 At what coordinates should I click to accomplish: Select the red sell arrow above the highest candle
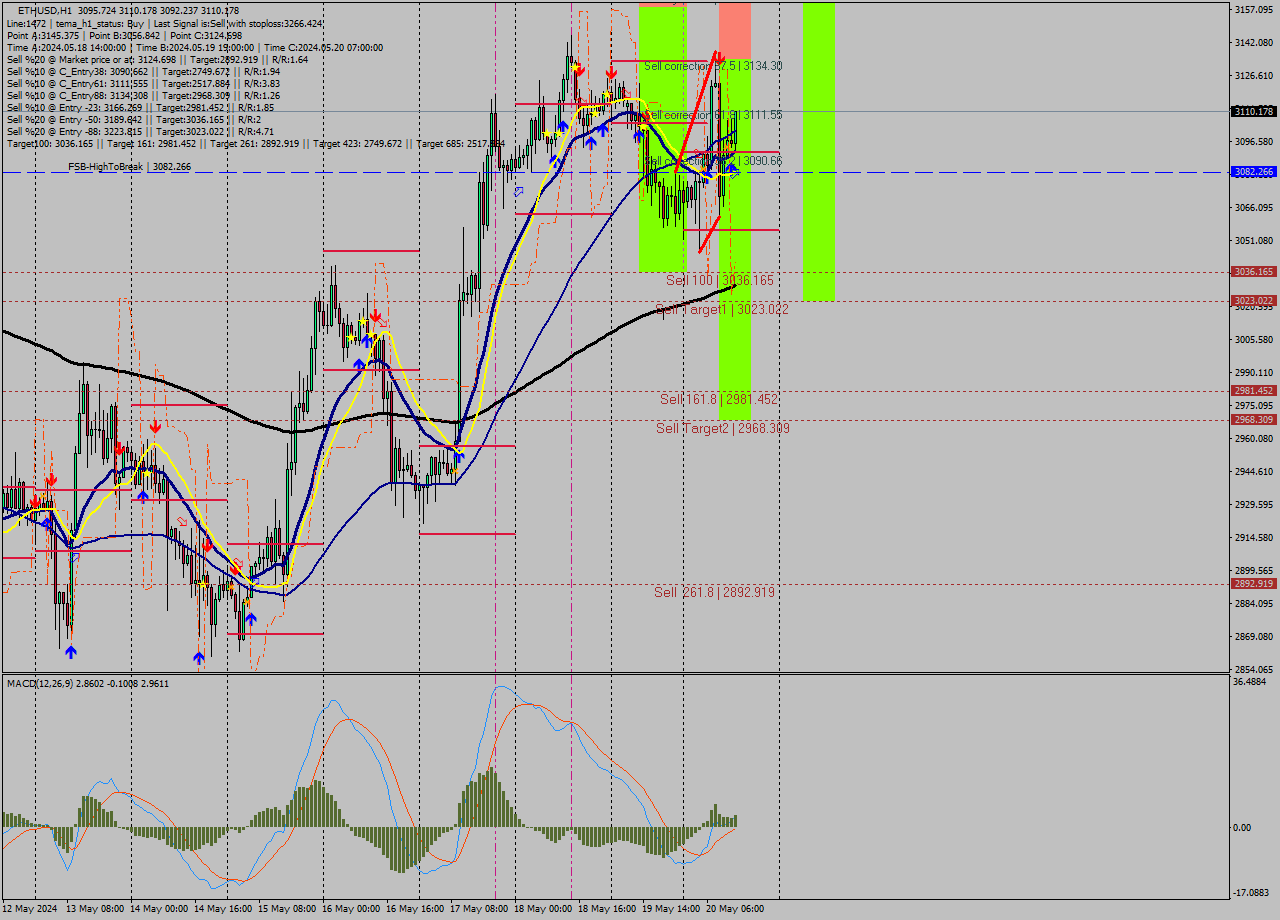point(580,68)
